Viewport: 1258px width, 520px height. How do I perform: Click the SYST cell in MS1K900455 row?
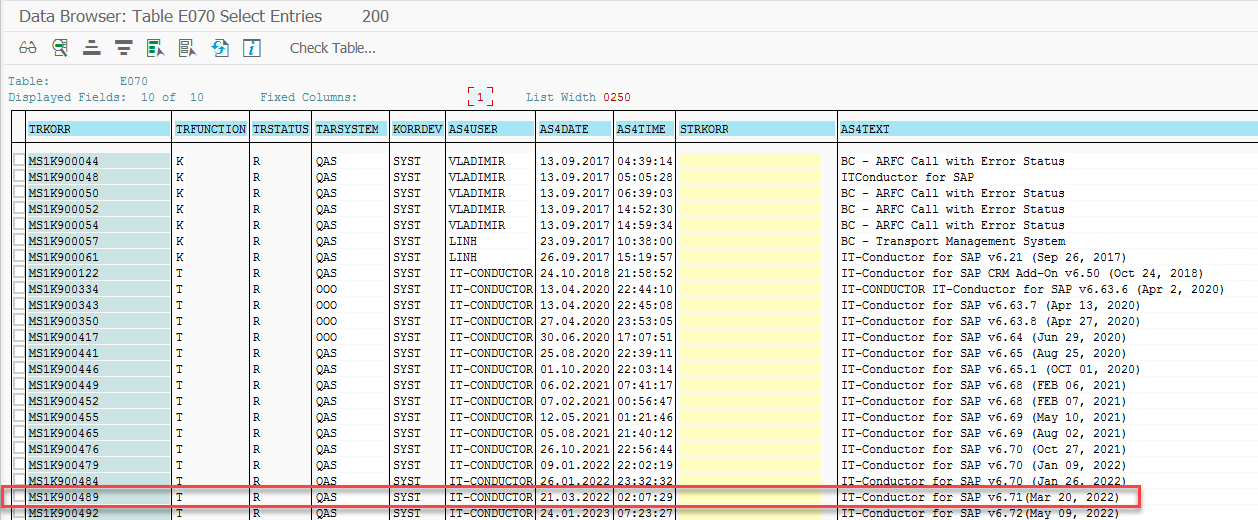407,417
